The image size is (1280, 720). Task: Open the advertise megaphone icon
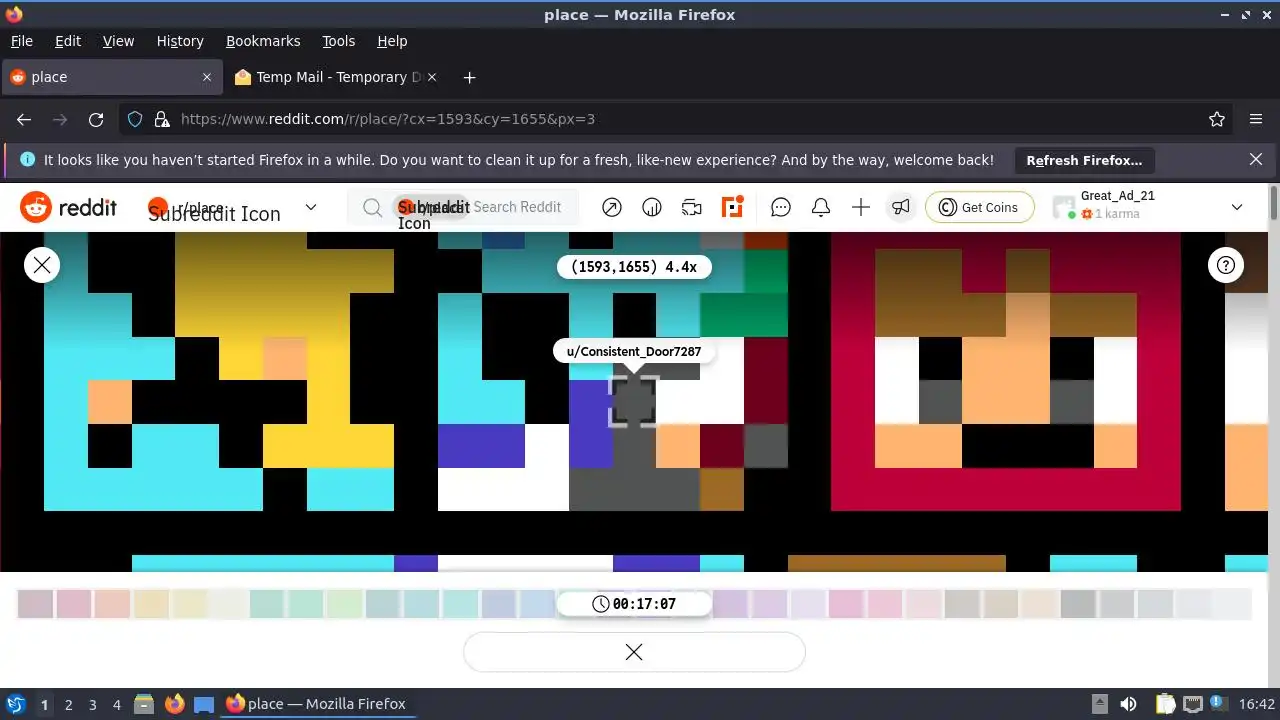(x=901, y=207)
